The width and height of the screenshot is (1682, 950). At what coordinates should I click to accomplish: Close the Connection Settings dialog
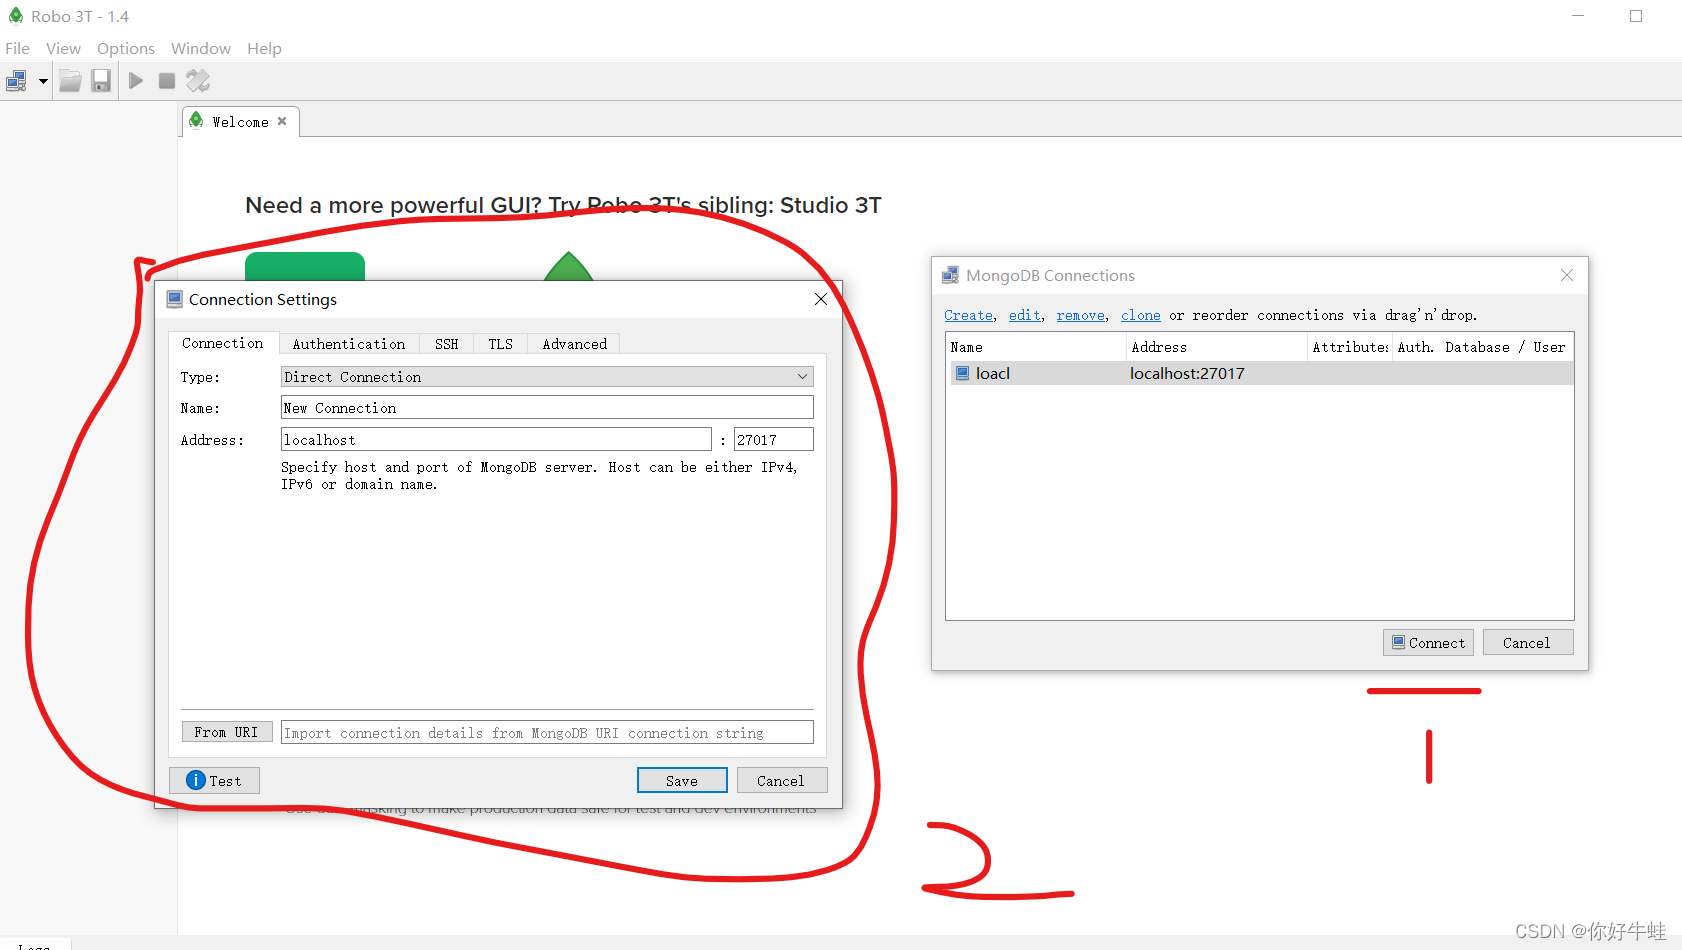point(821,299)
